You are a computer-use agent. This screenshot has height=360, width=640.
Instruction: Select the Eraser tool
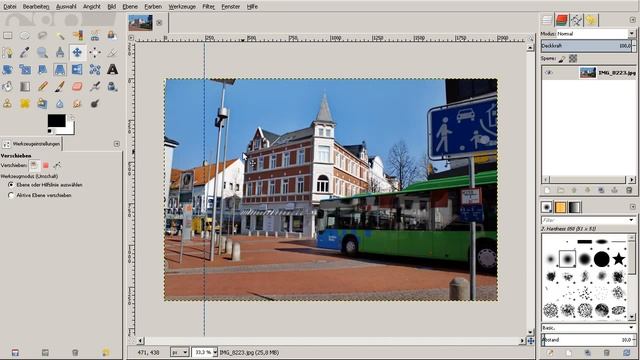click(x=77, y=87)
